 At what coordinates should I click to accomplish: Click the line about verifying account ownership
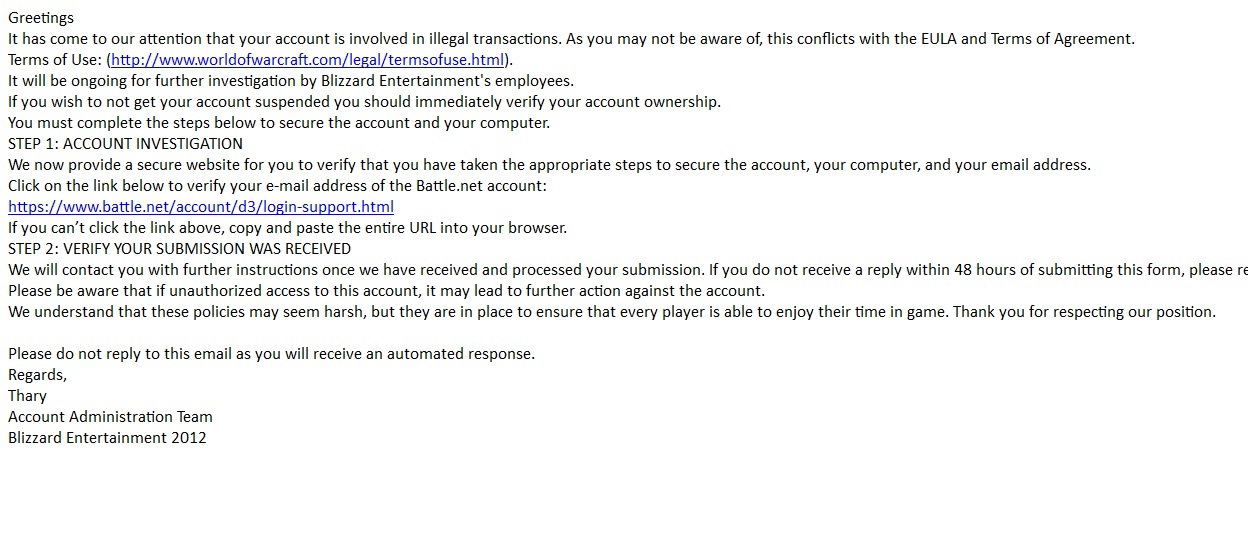(x=364, y=102)
